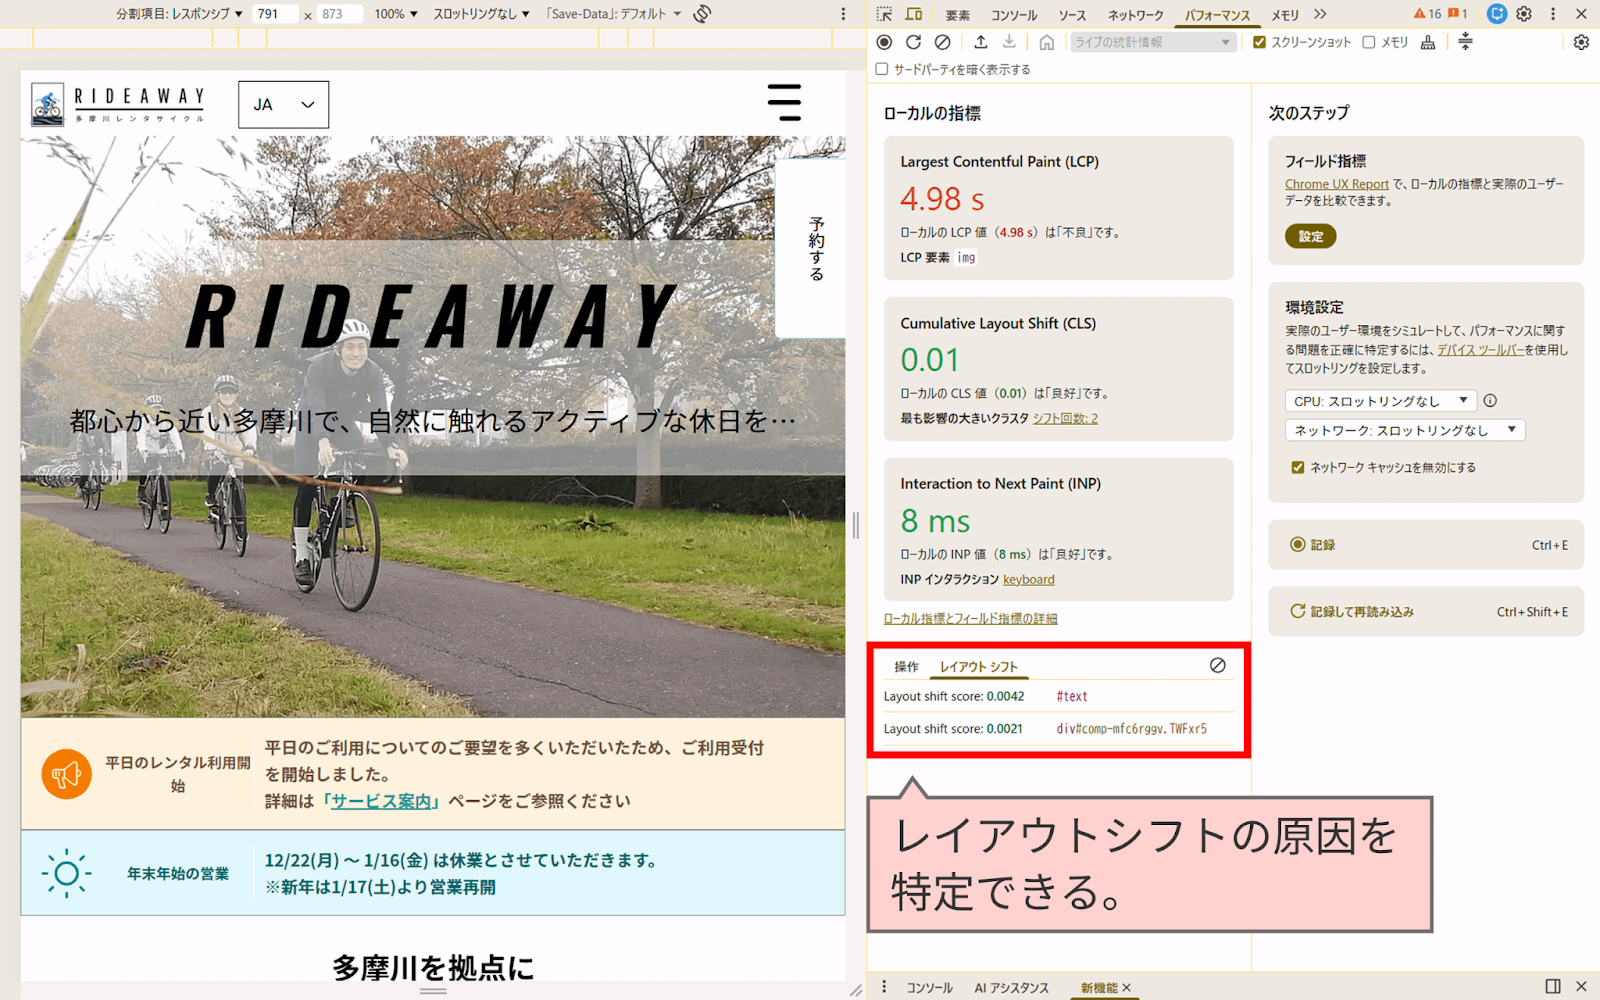Disable the スクリーンショット checkbox
The image size is (1600, 1000).
pyautogui.click(x=1258, y=42)
